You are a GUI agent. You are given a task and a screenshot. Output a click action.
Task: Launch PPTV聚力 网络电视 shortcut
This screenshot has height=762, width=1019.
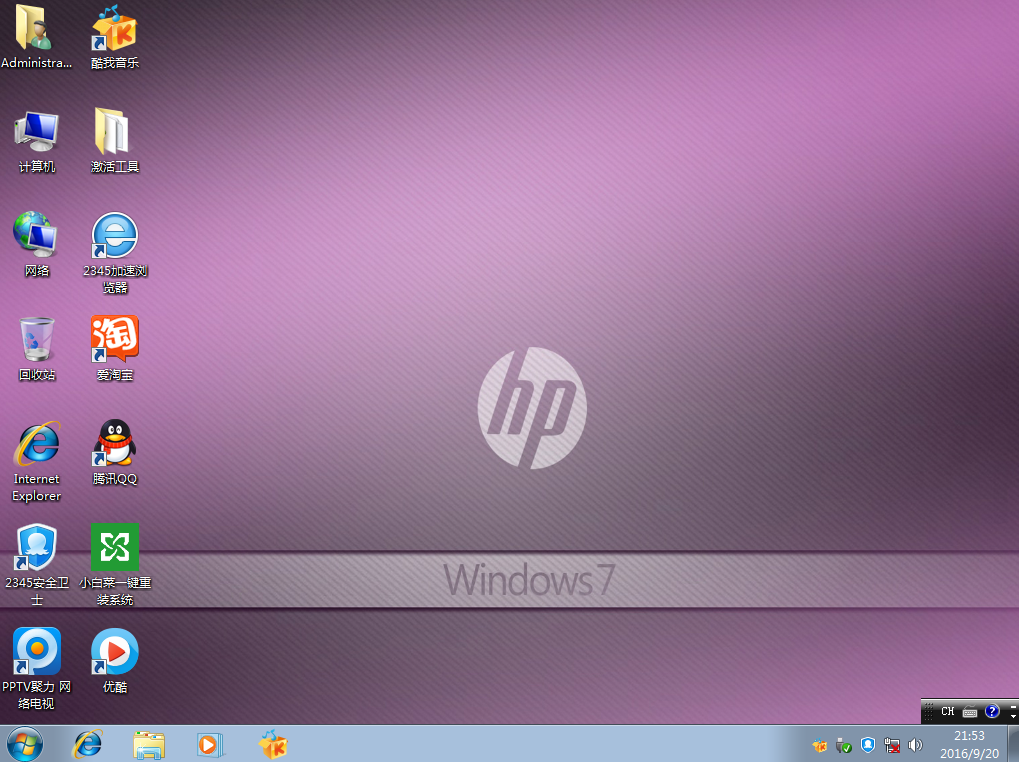[36, 669]
